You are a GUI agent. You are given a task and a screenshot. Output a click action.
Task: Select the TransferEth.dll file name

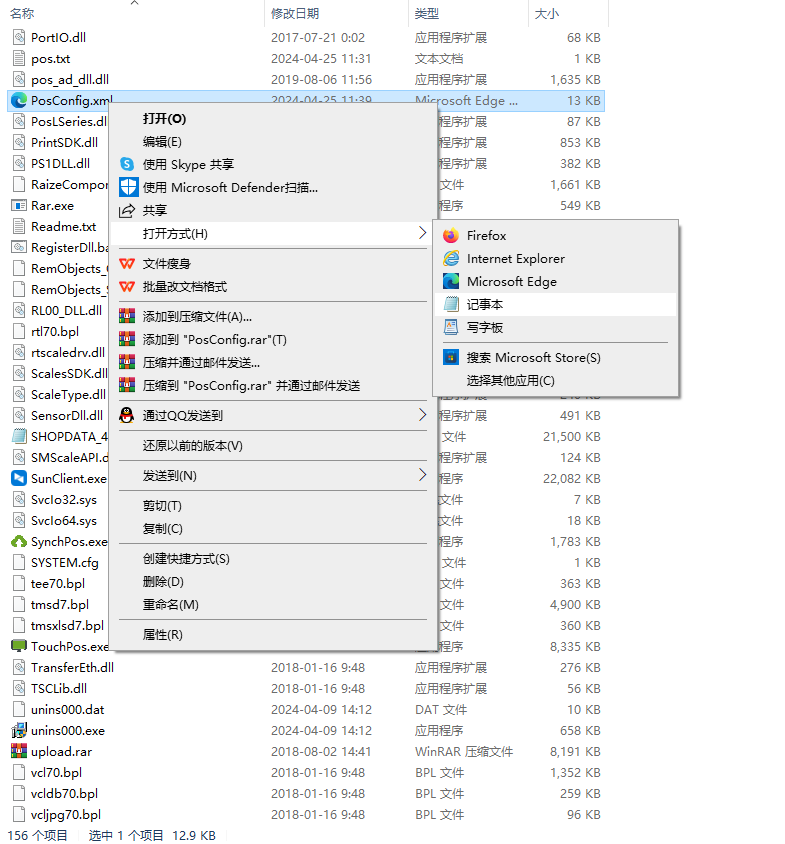pos(72,667)
